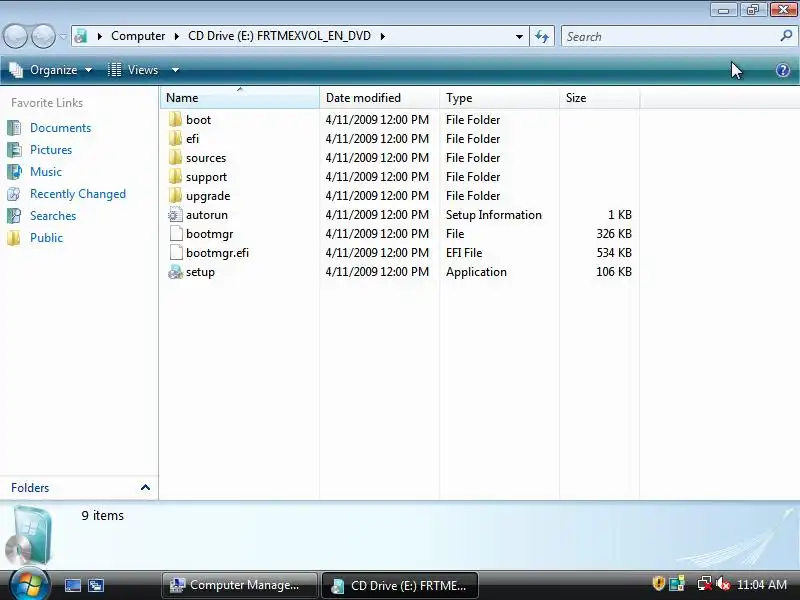Click the network disconnected tray icon
The width and height of the screenshot is (800, 600).
[x=705, y=584]
